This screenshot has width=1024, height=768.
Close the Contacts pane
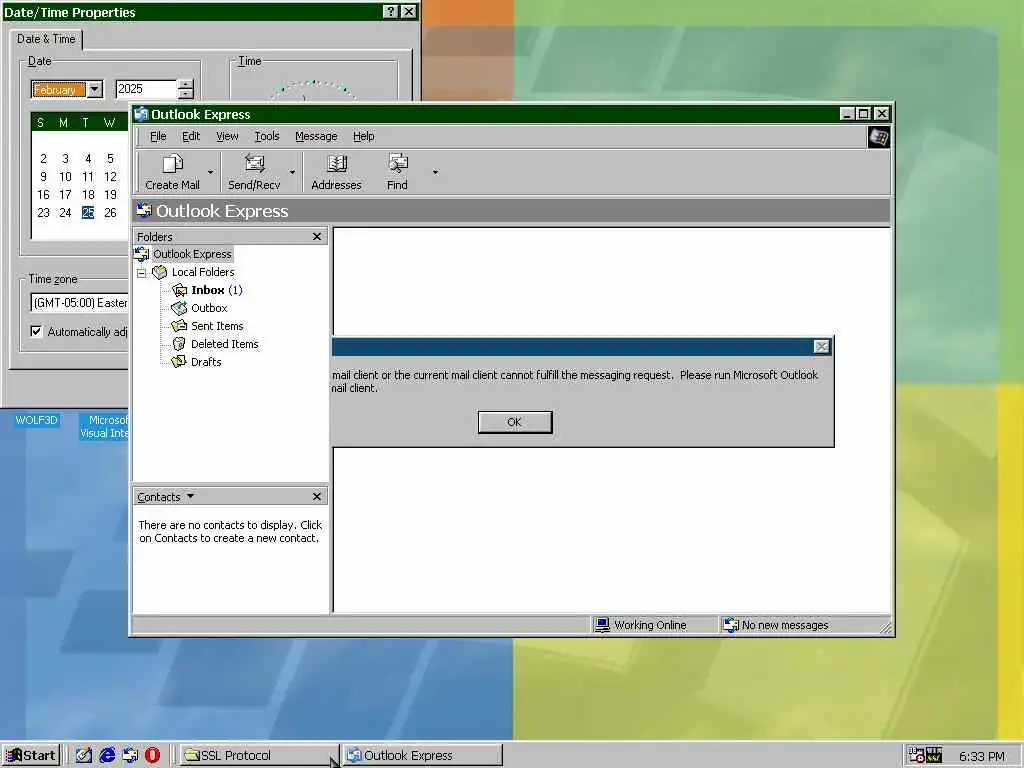click(317, 496)
